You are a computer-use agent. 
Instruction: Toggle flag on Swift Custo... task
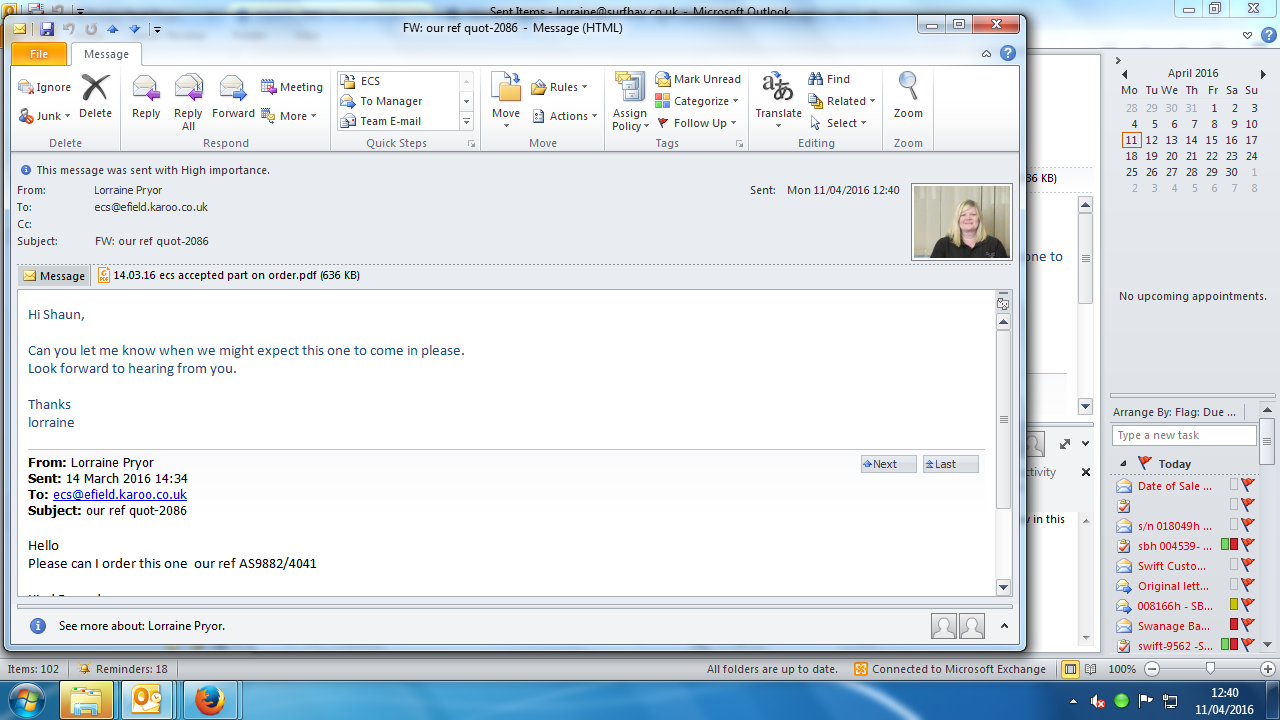(1248, 566)
